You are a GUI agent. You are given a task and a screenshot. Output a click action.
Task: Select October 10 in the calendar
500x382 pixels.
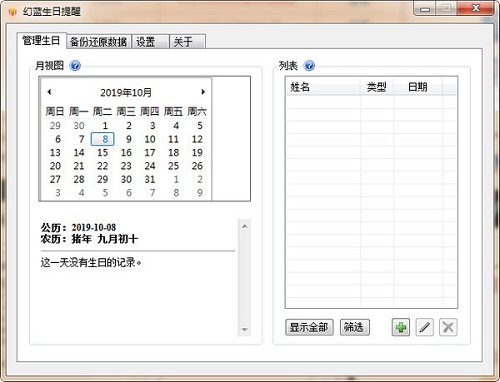(x=150, y=139)
